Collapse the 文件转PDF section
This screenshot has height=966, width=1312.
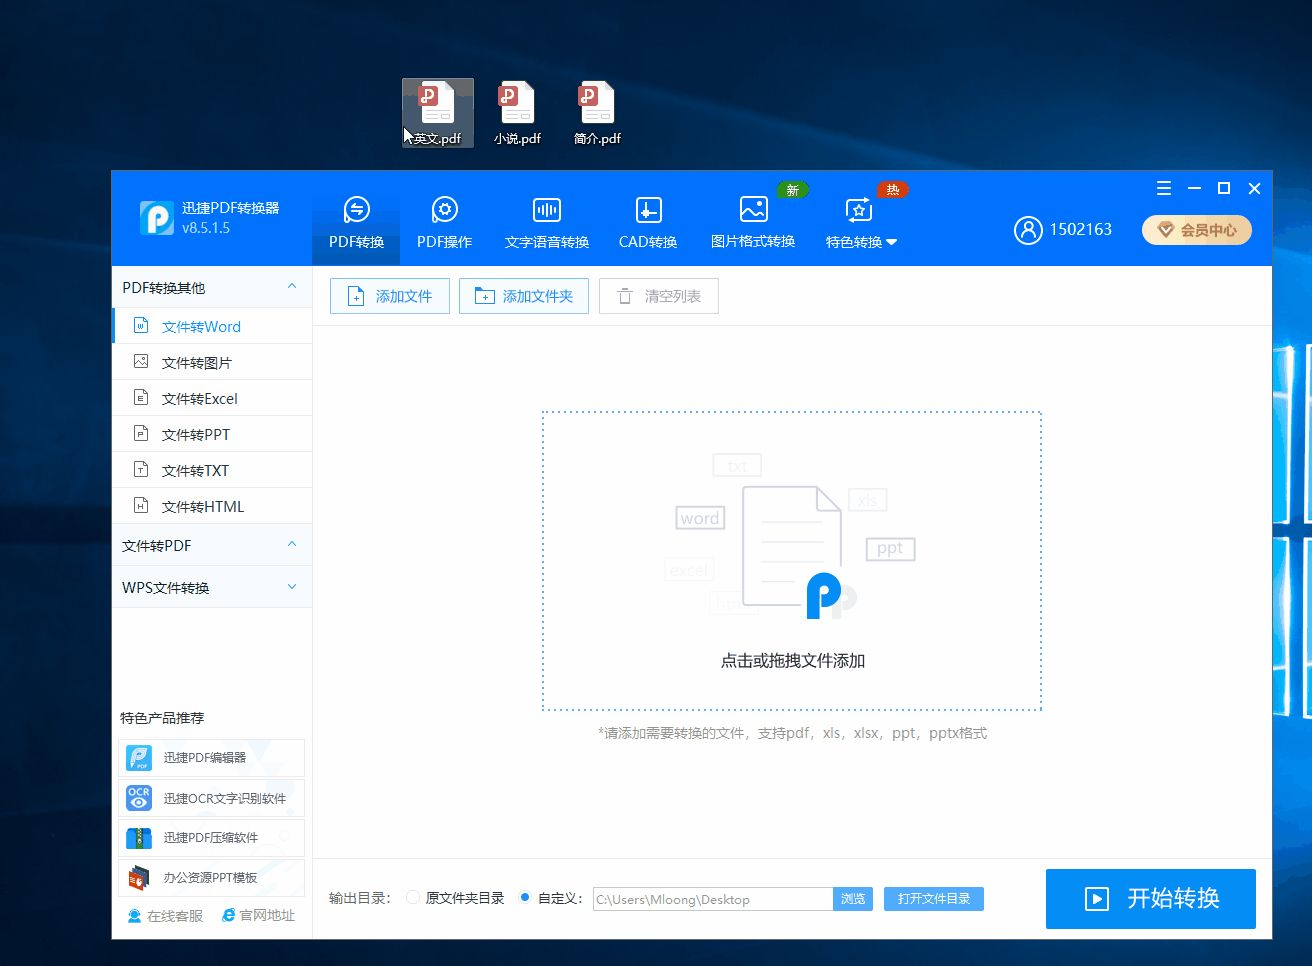[x=212, y=545]
